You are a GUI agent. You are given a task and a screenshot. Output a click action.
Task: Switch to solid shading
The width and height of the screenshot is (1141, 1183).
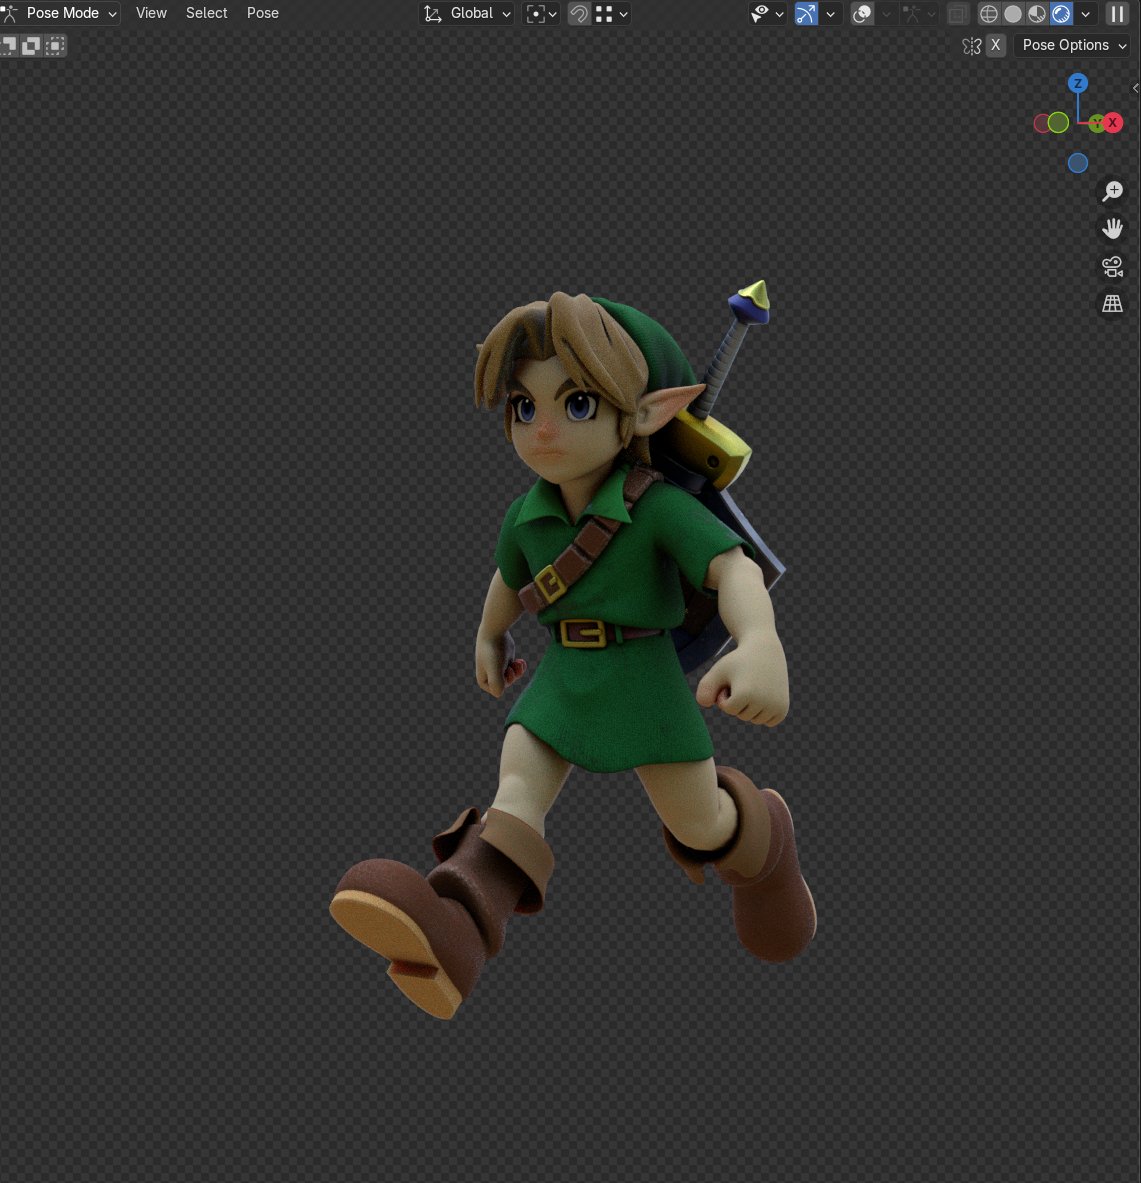[1013, 14]
